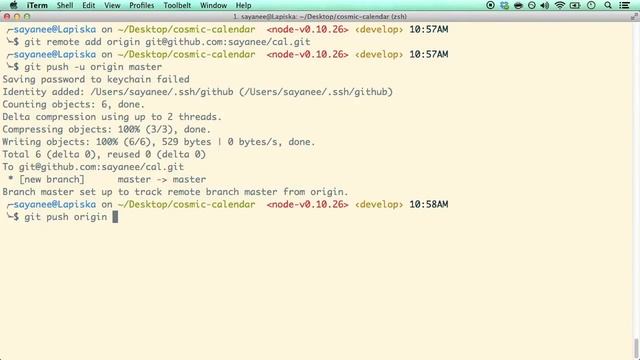Screen dimensions: 640x360
Task: Minimize the iTerm window with yellow button
Action: click(x=17, y=17)
